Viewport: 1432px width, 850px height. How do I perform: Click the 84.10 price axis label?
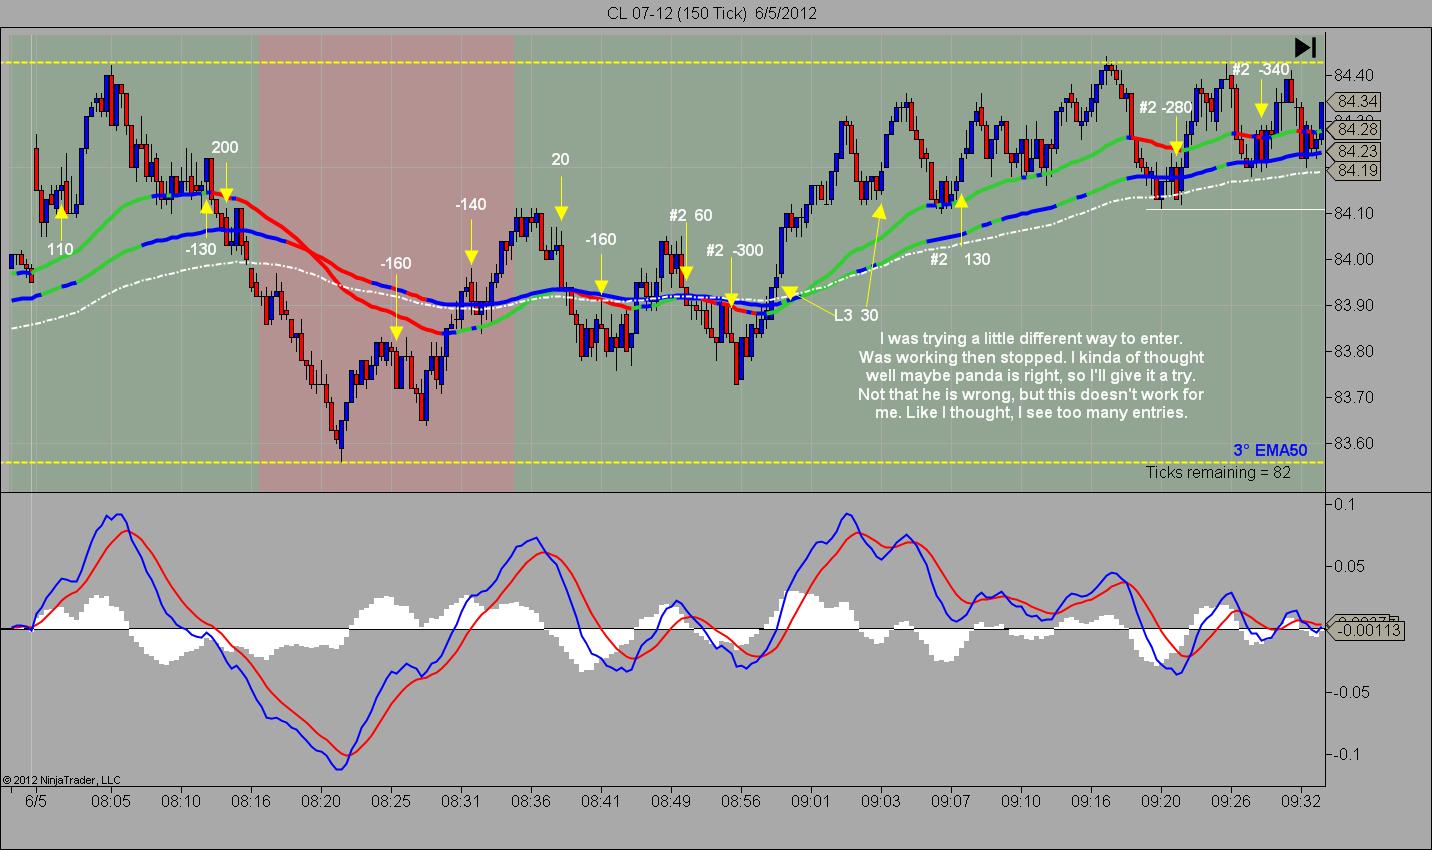tap(1353, 213)
